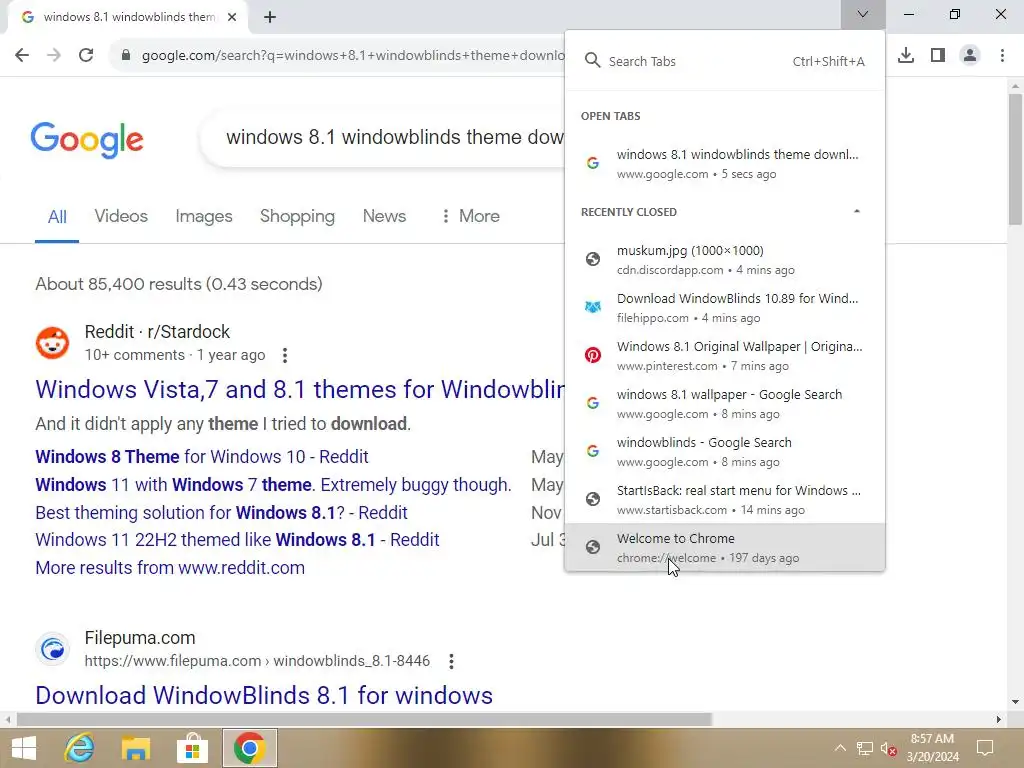
Task: Open Download WindowBlinds 8.1 for windows result
Action: [264, 696]
